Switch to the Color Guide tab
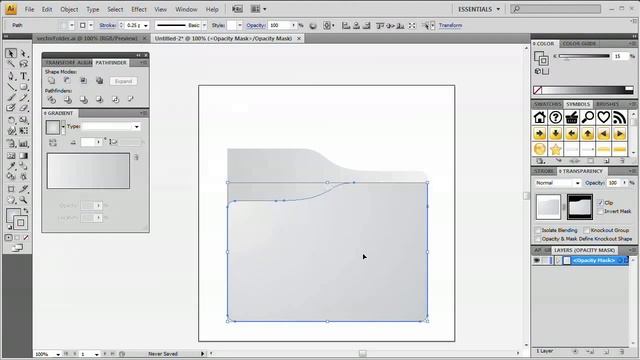Viewport: 640px width, 360px height. pyautogui.click(x=579, y=43)
